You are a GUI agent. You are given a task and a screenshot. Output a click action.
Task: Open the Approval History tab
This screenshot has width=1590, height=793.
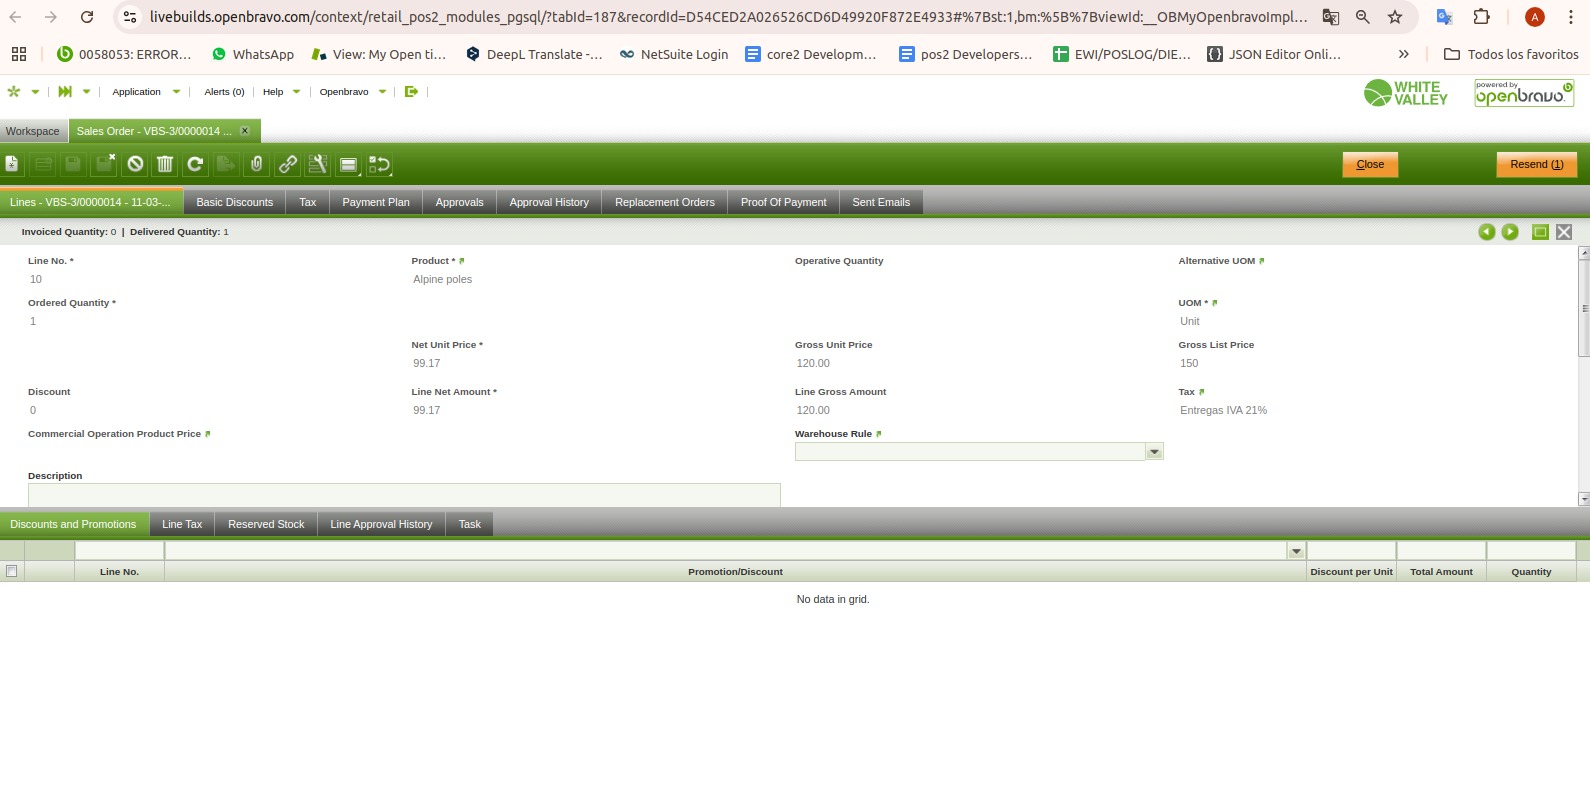(x=549, y=202)
